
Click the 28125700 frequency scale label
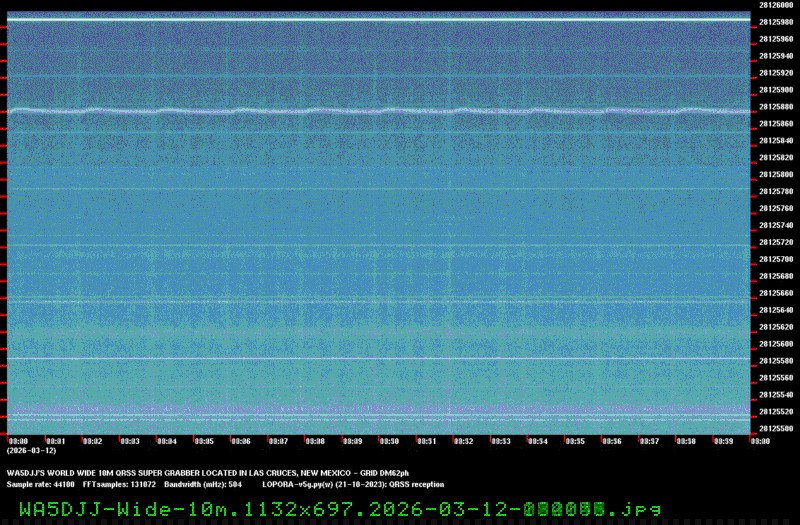[777, 259]
